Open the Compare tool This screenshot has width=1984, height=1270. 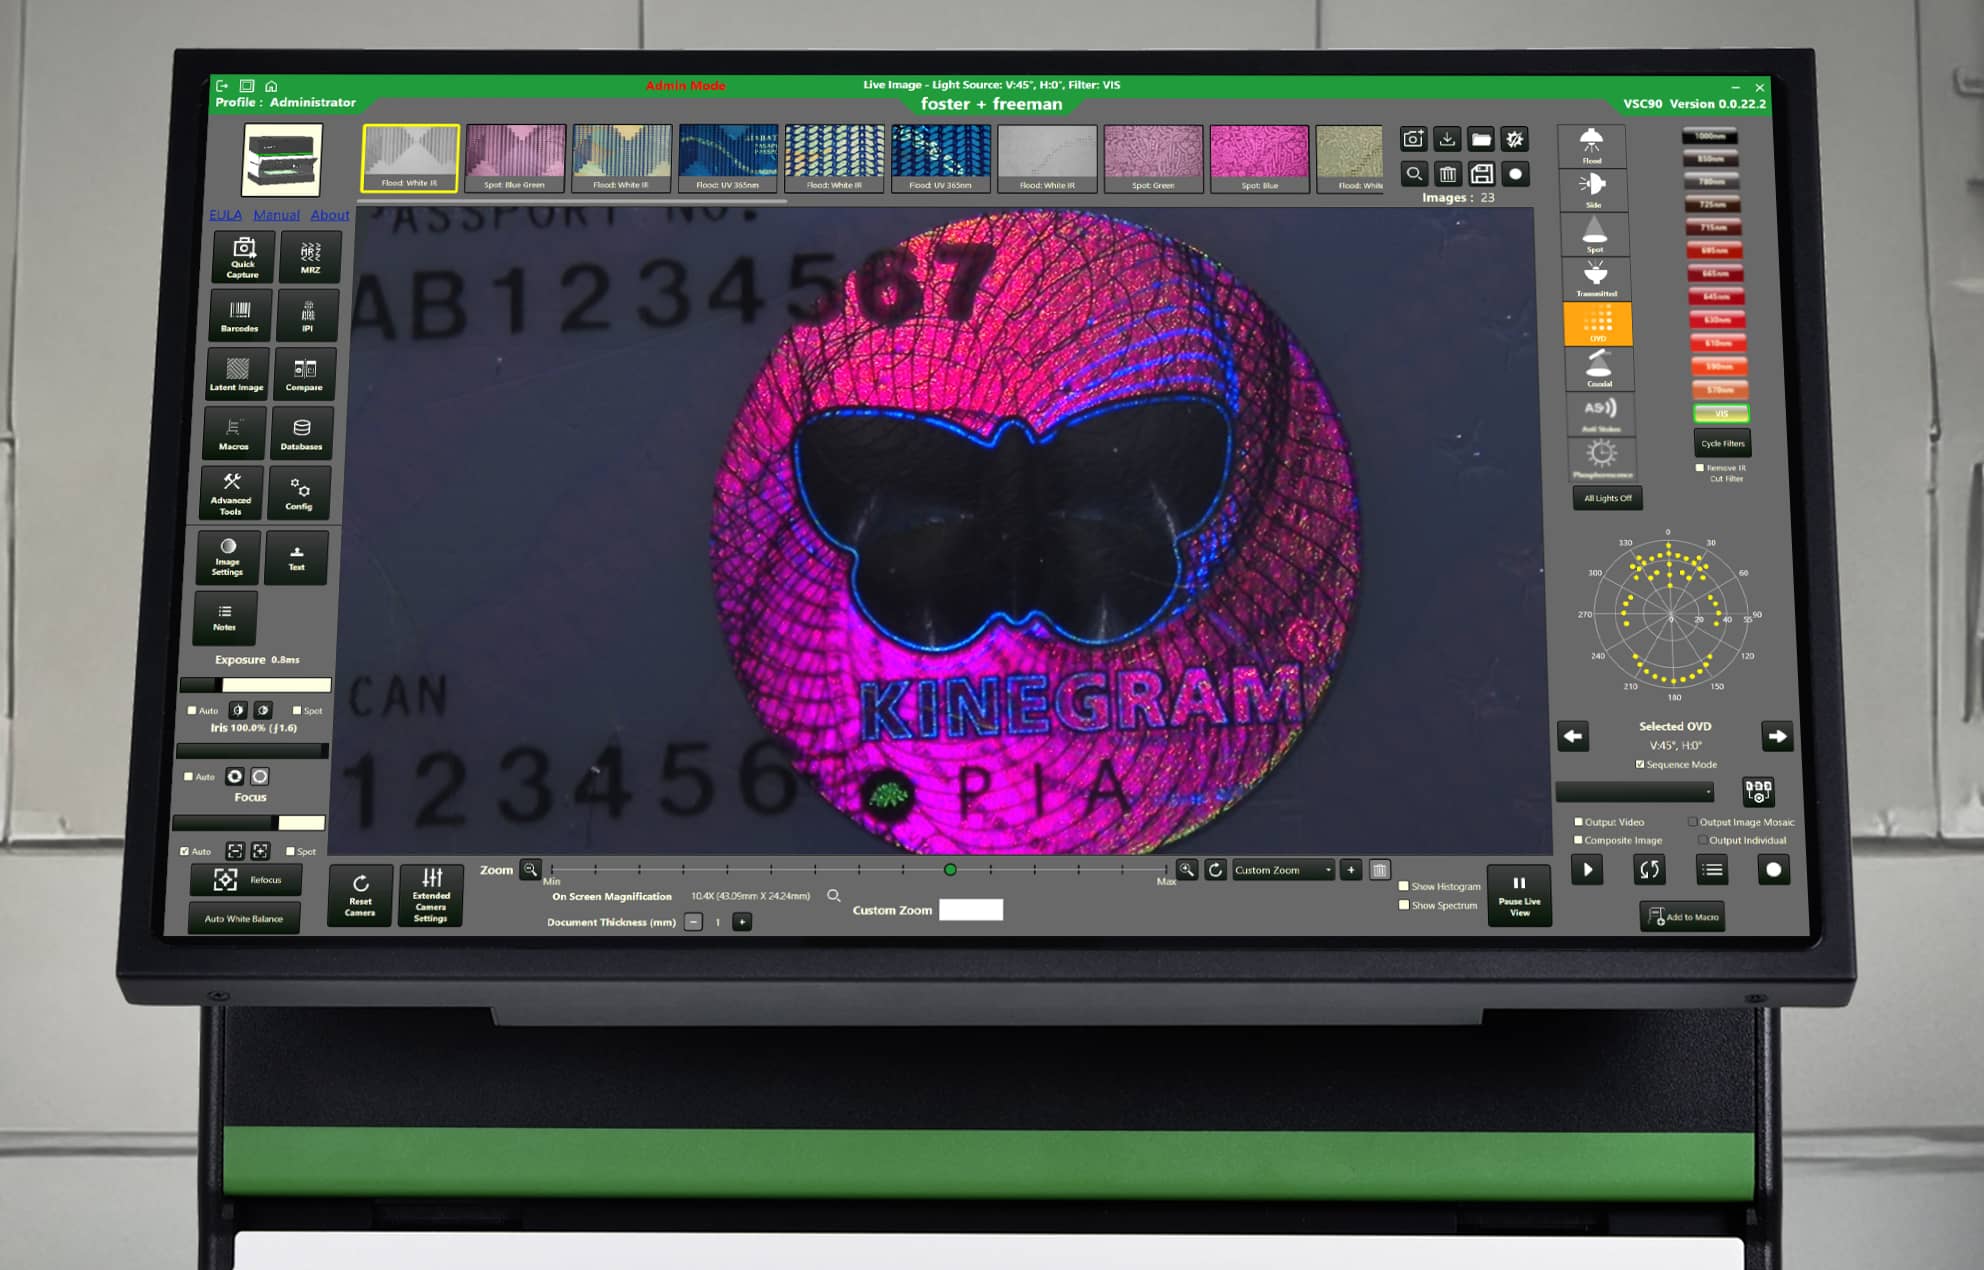[304, 374]
